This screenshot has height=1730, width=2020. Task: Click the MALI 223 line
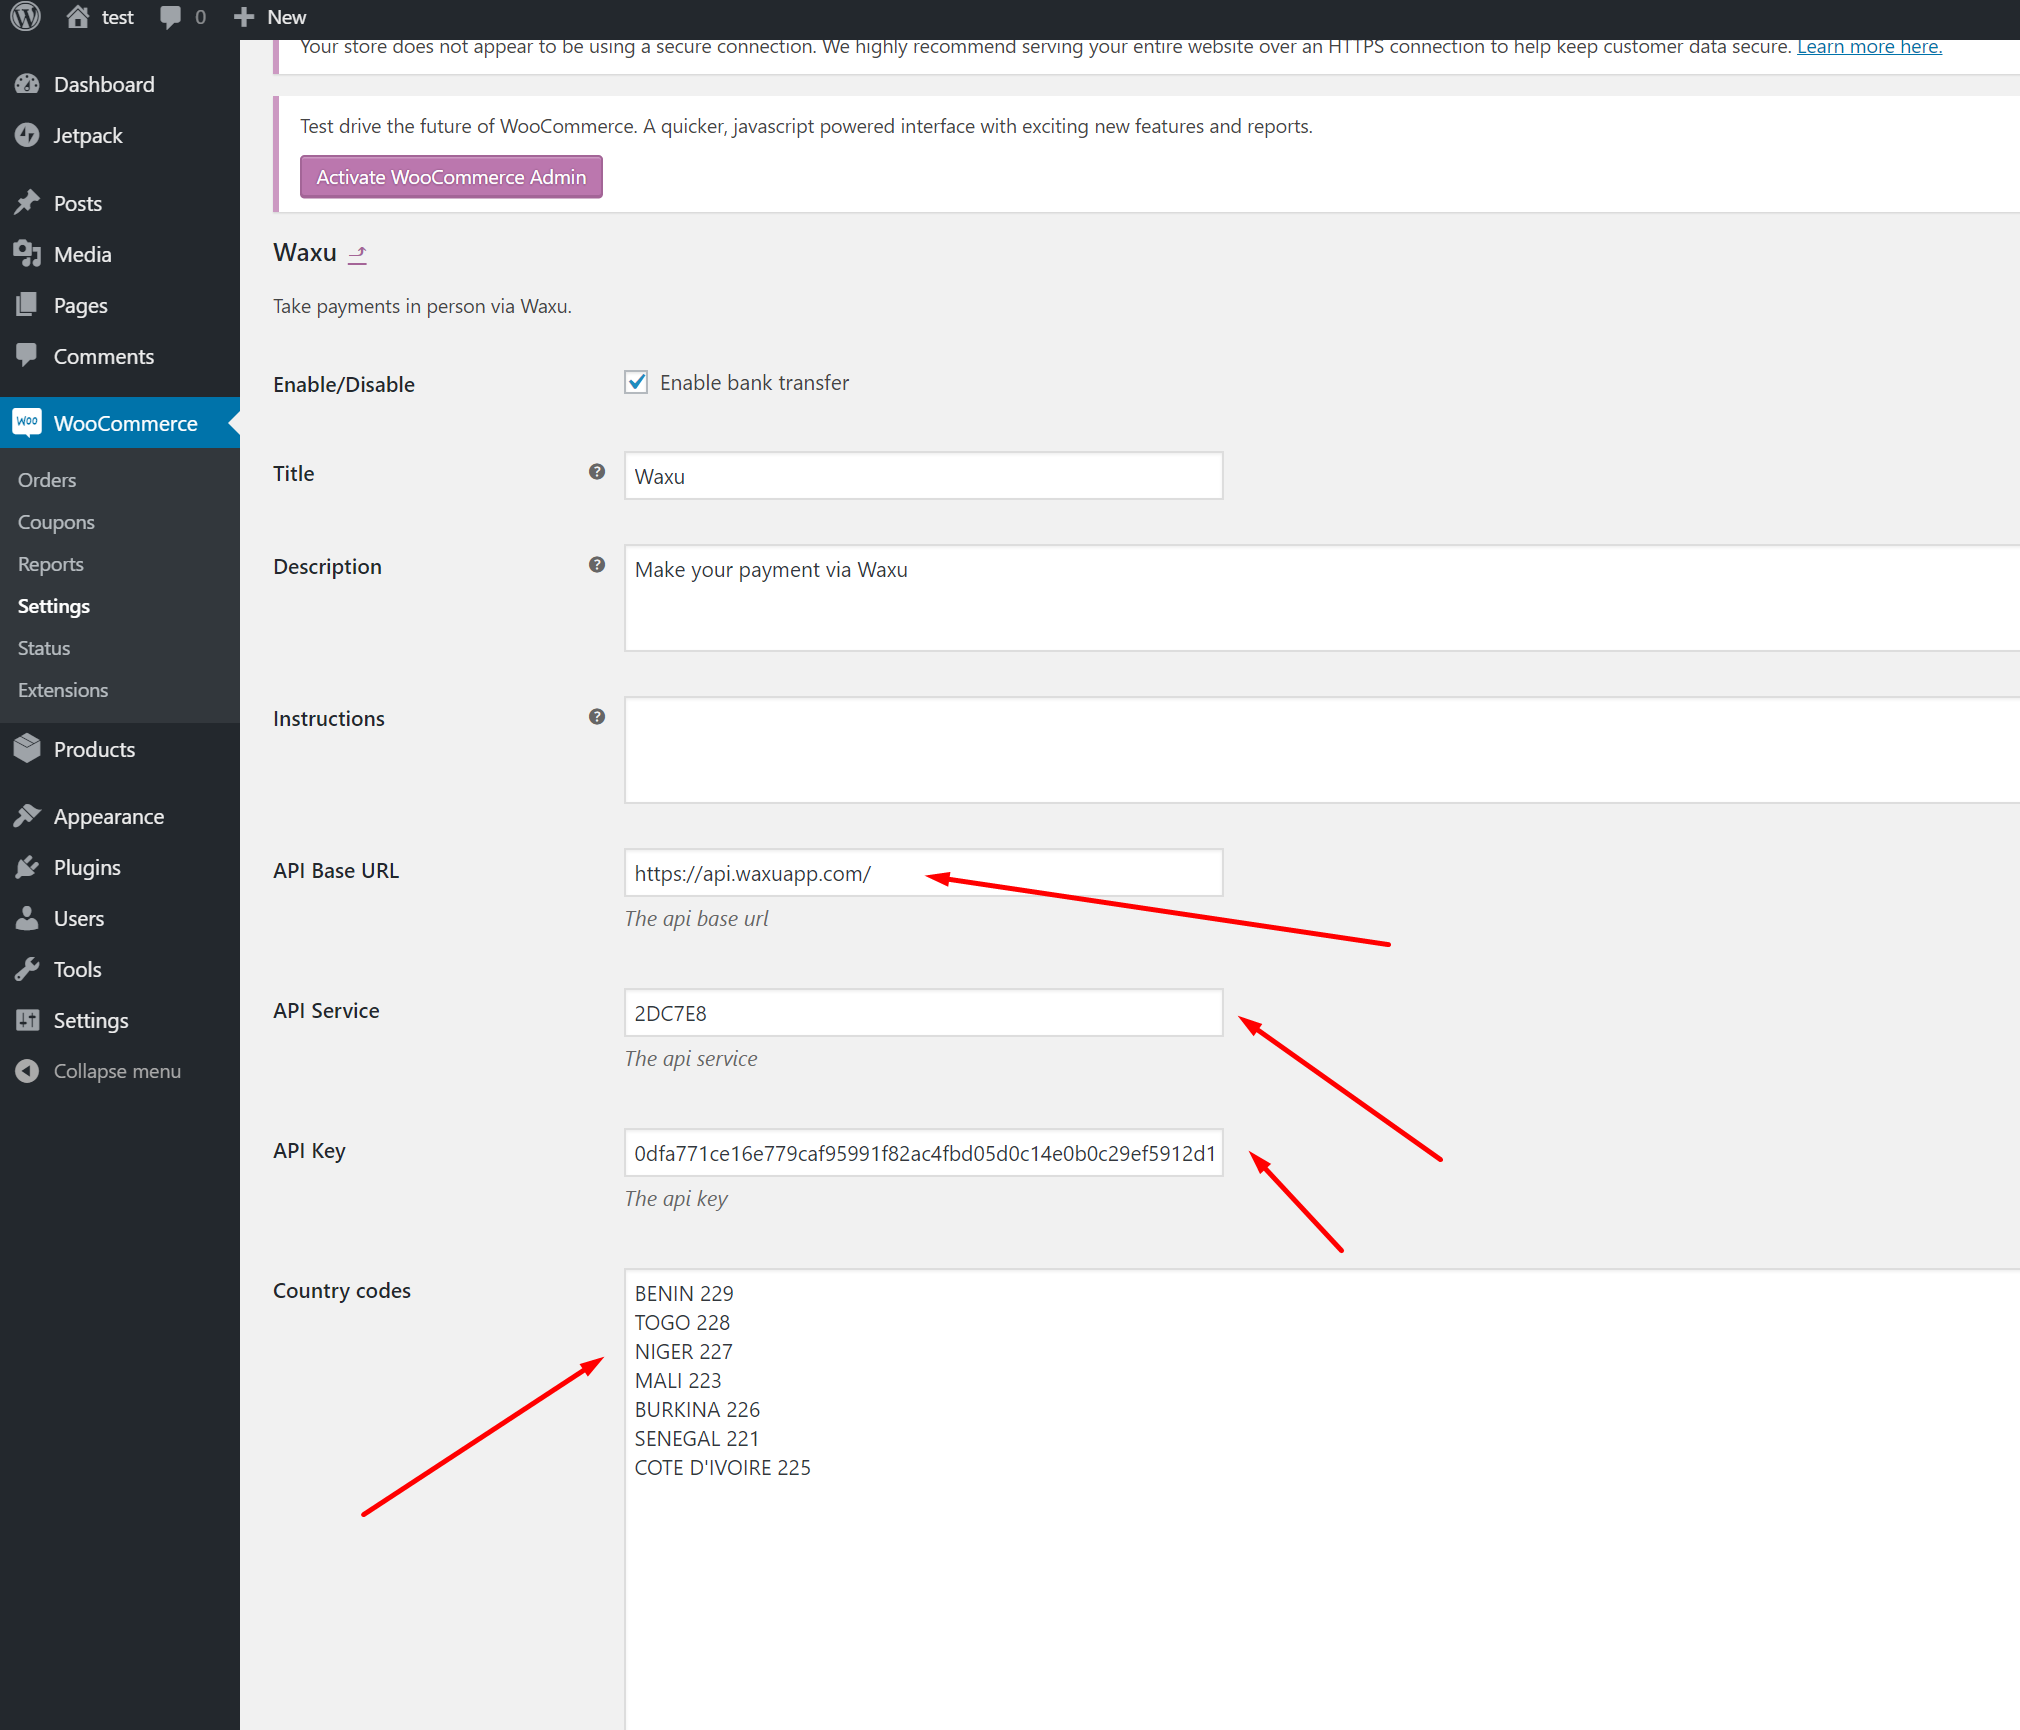click(x=678, y=1380)
